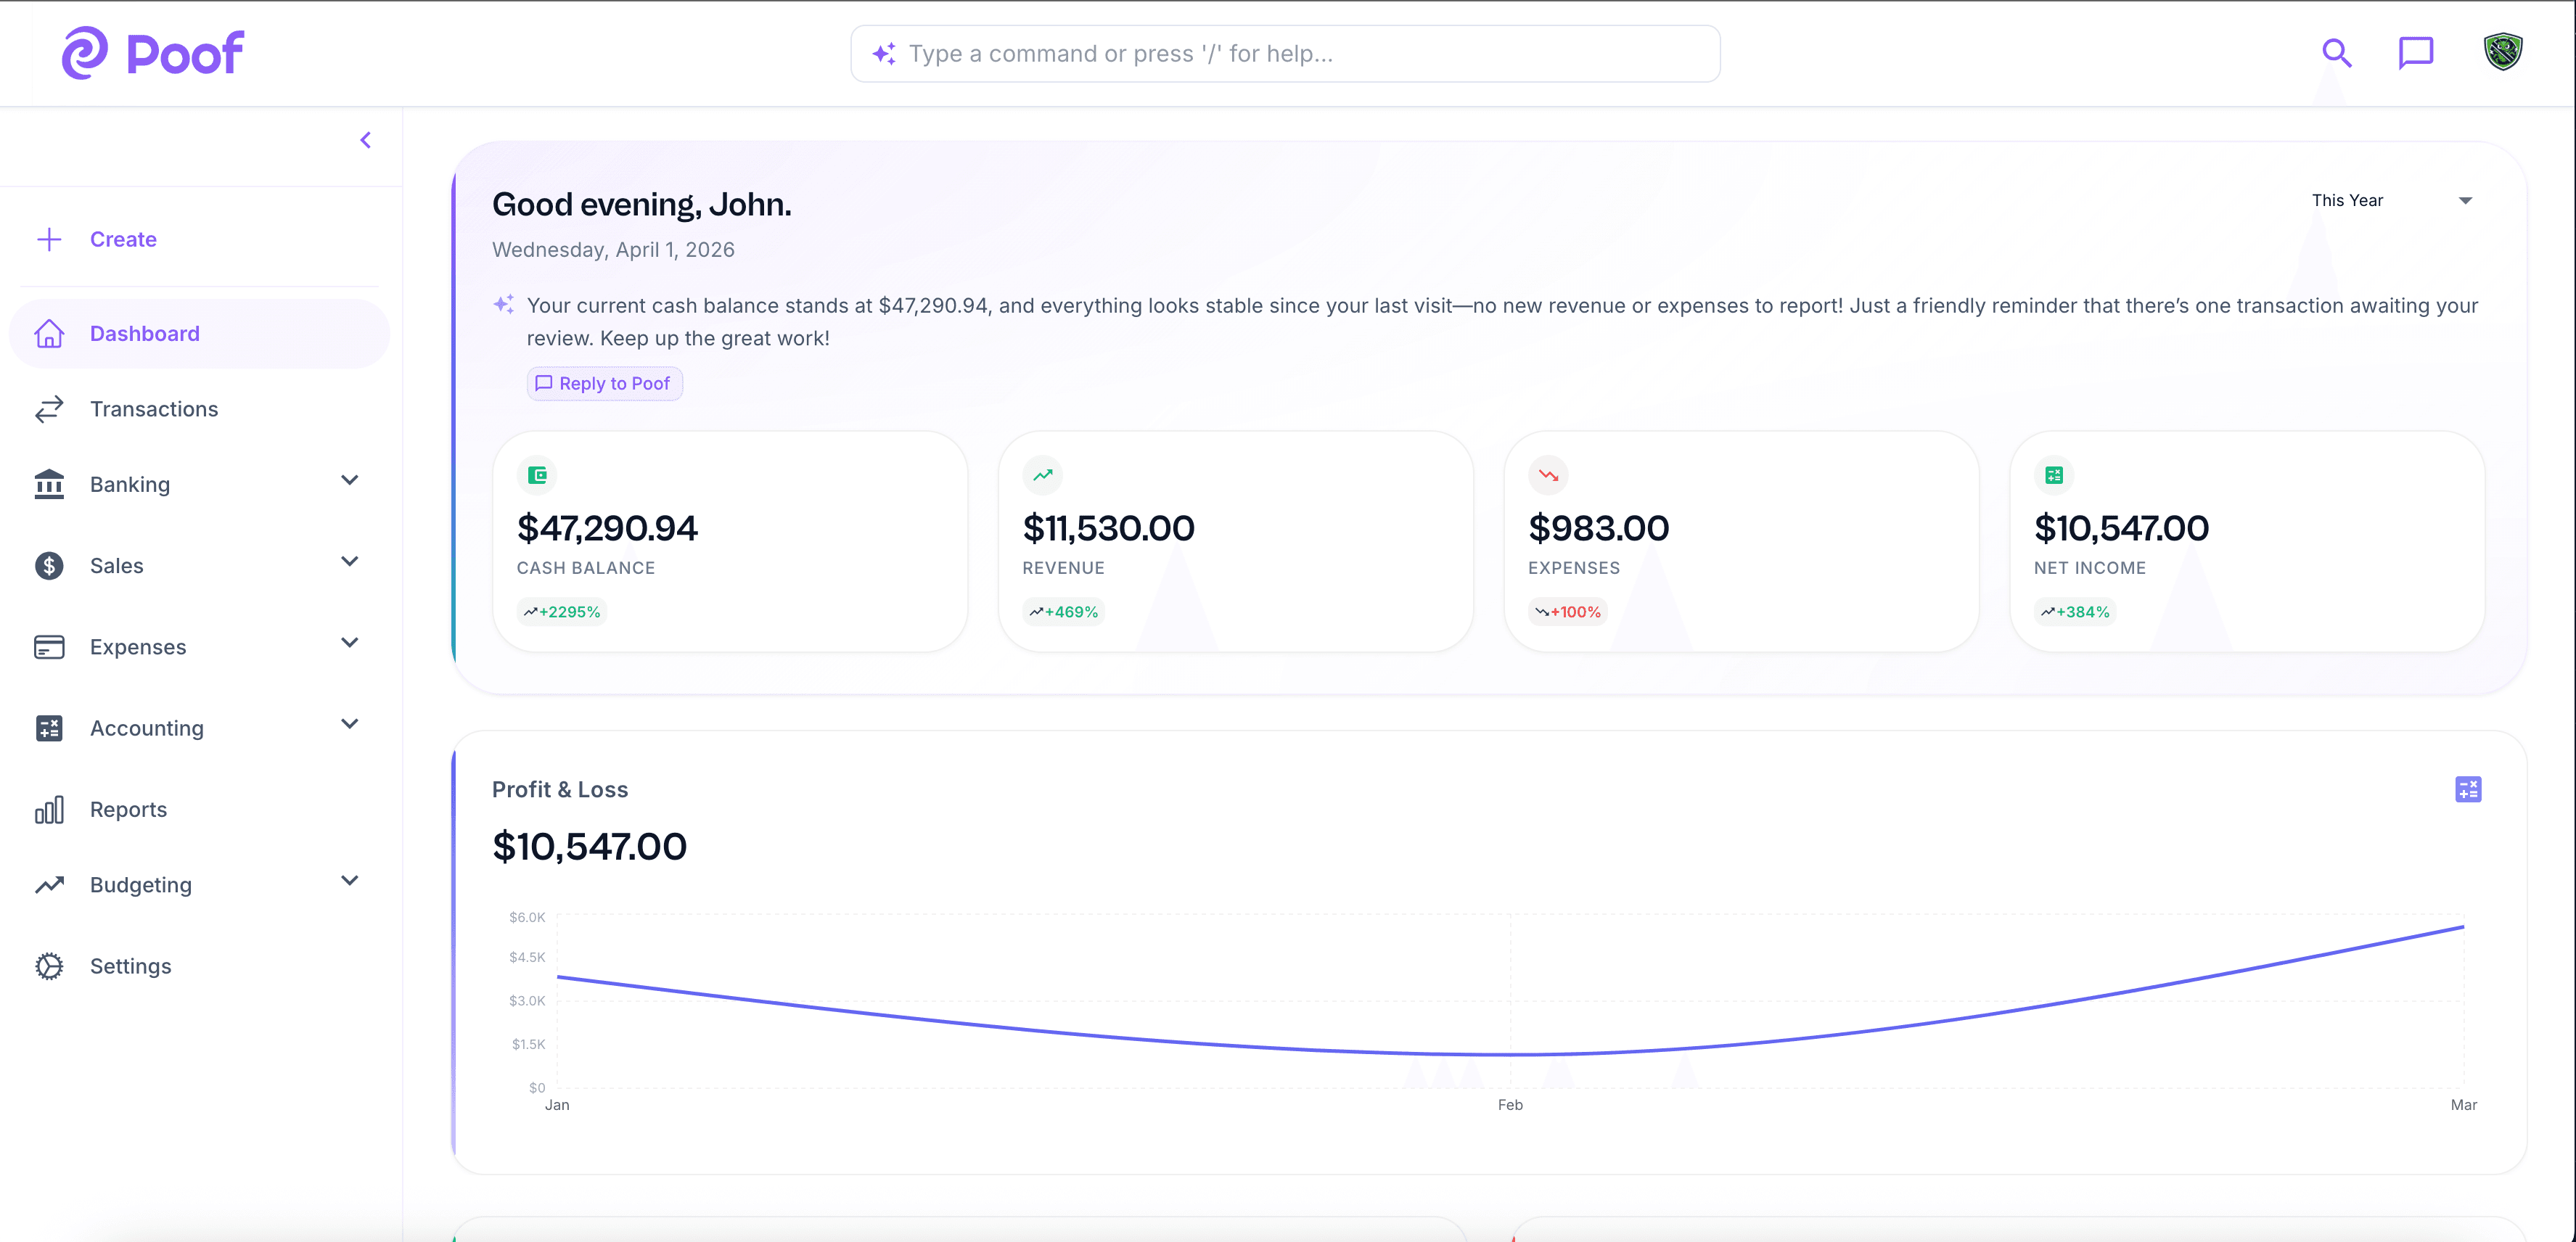Click the Poof logo
Viewport: 2576px width, 1242px height.
click(x=153, y=52)
